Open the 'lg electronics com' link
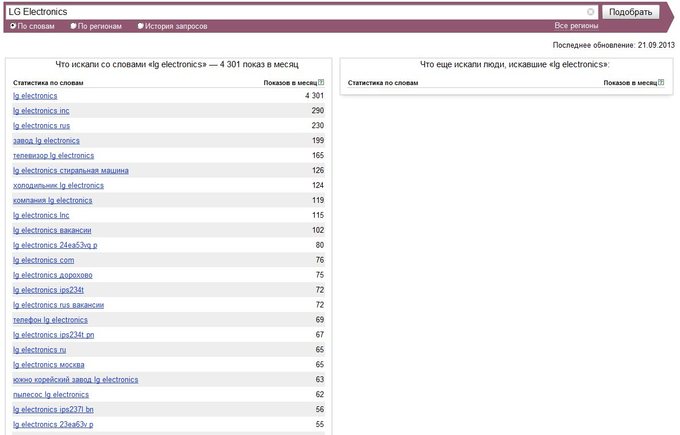680x435 pixels. (43, 260)
